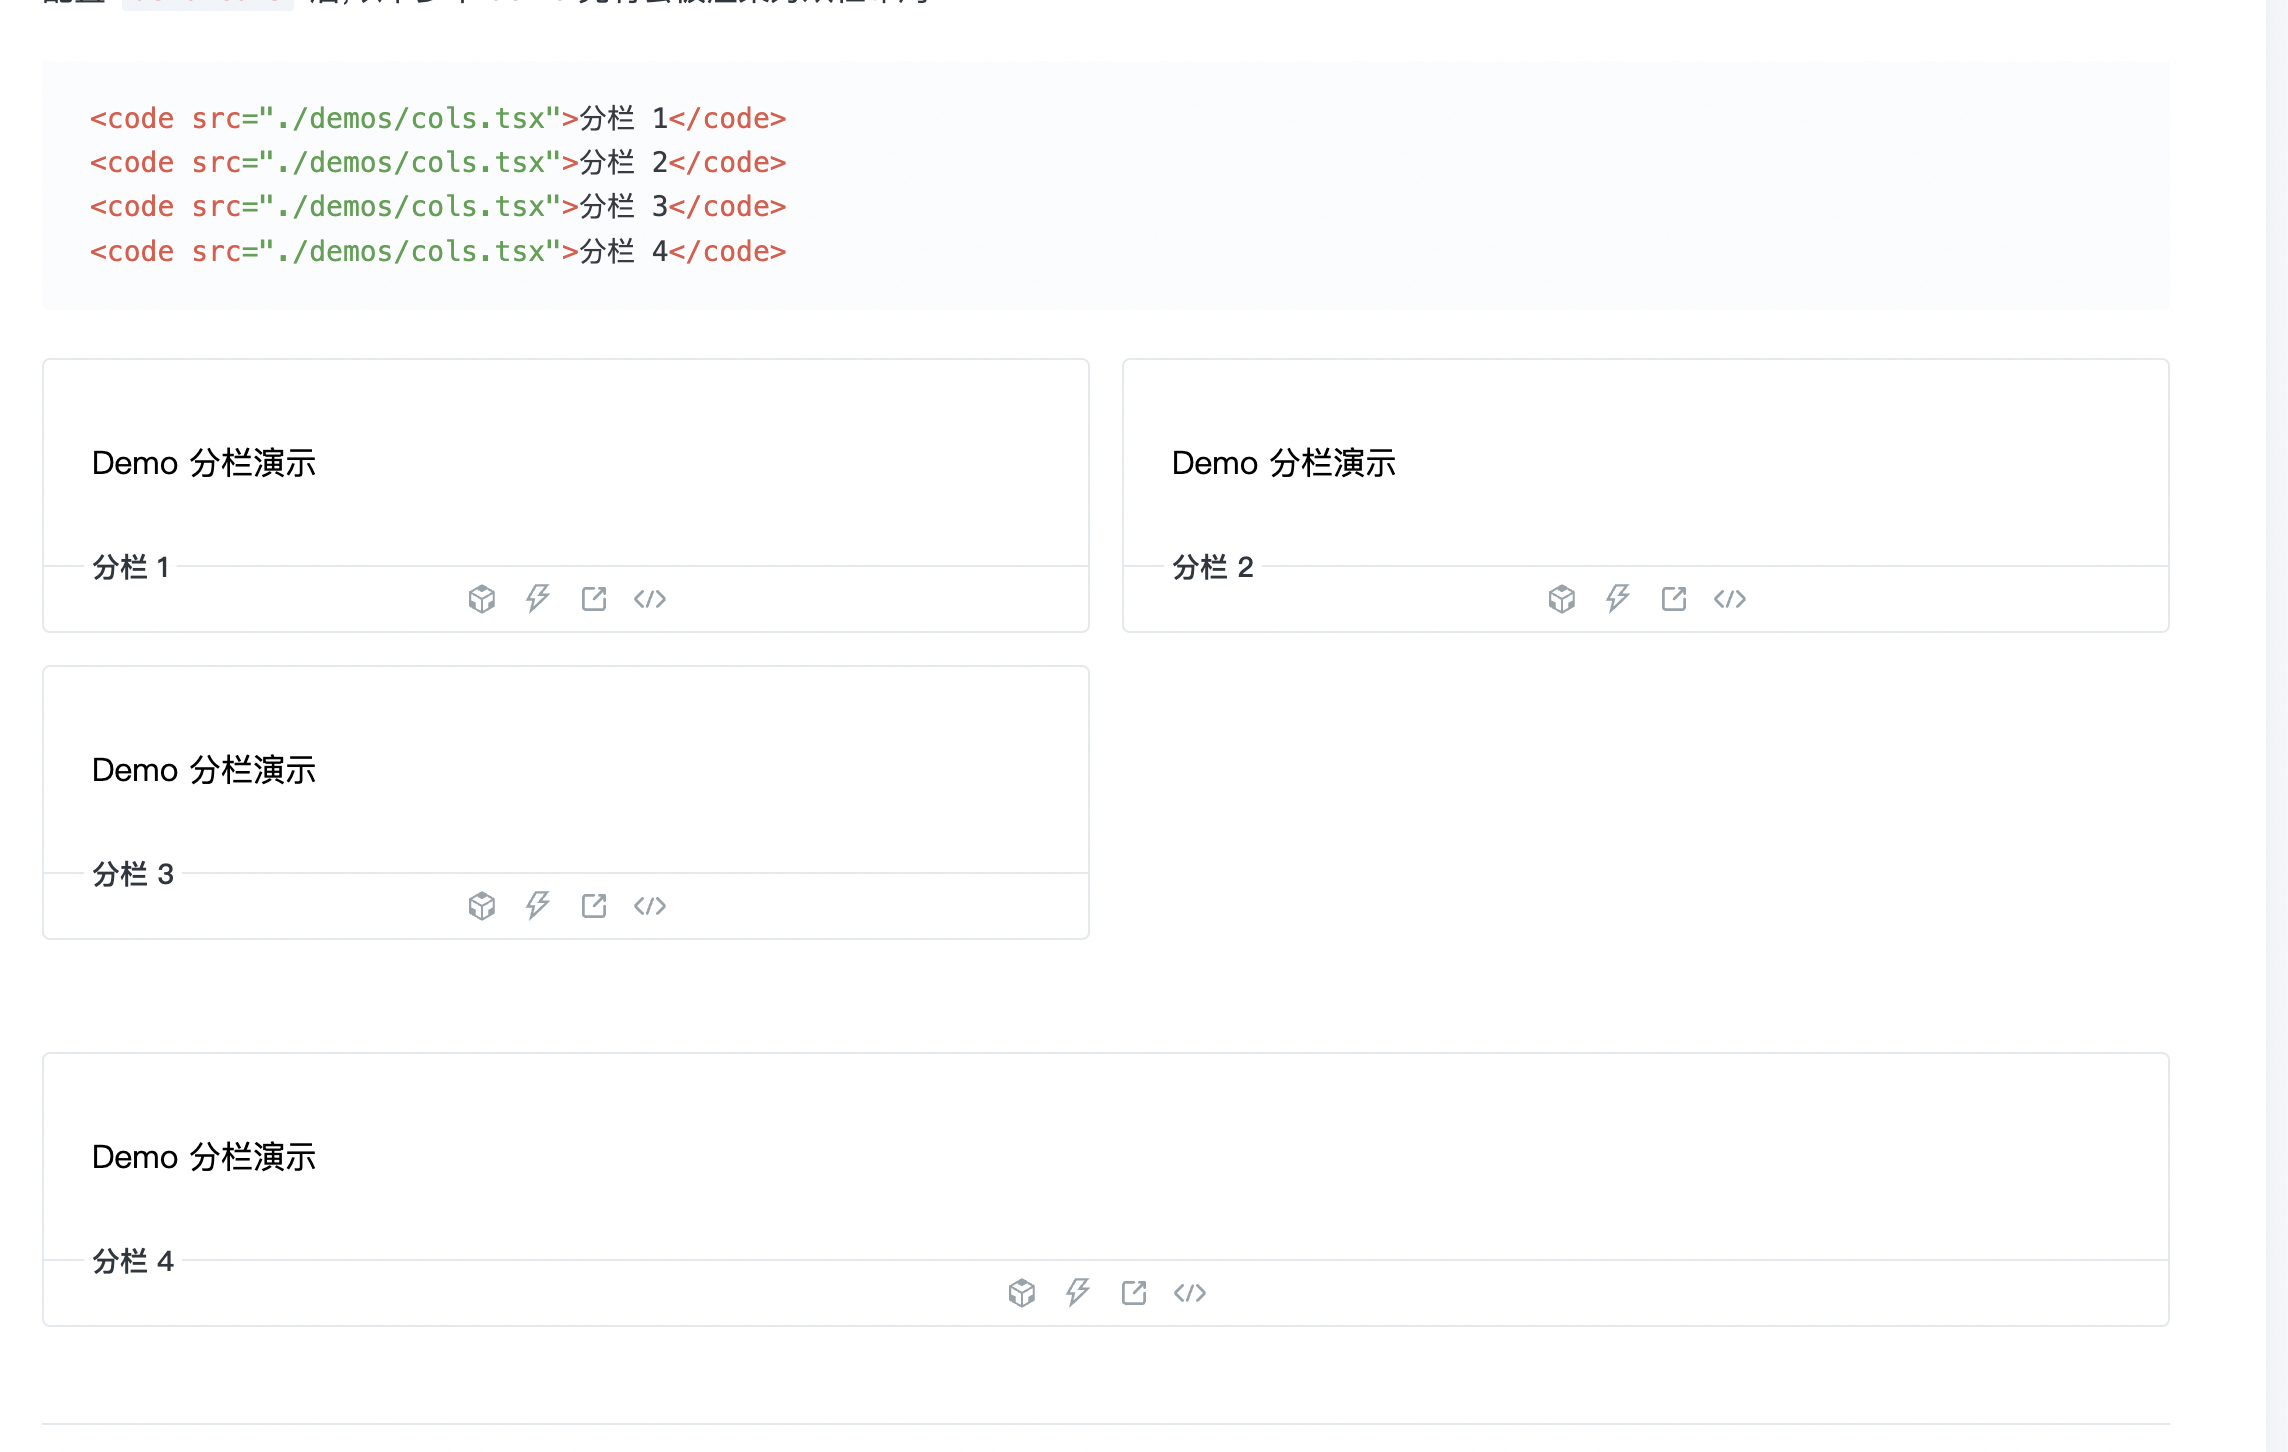Click the code line ending with 分栏 1
2288x1452 pixels.
pos(438,118)
